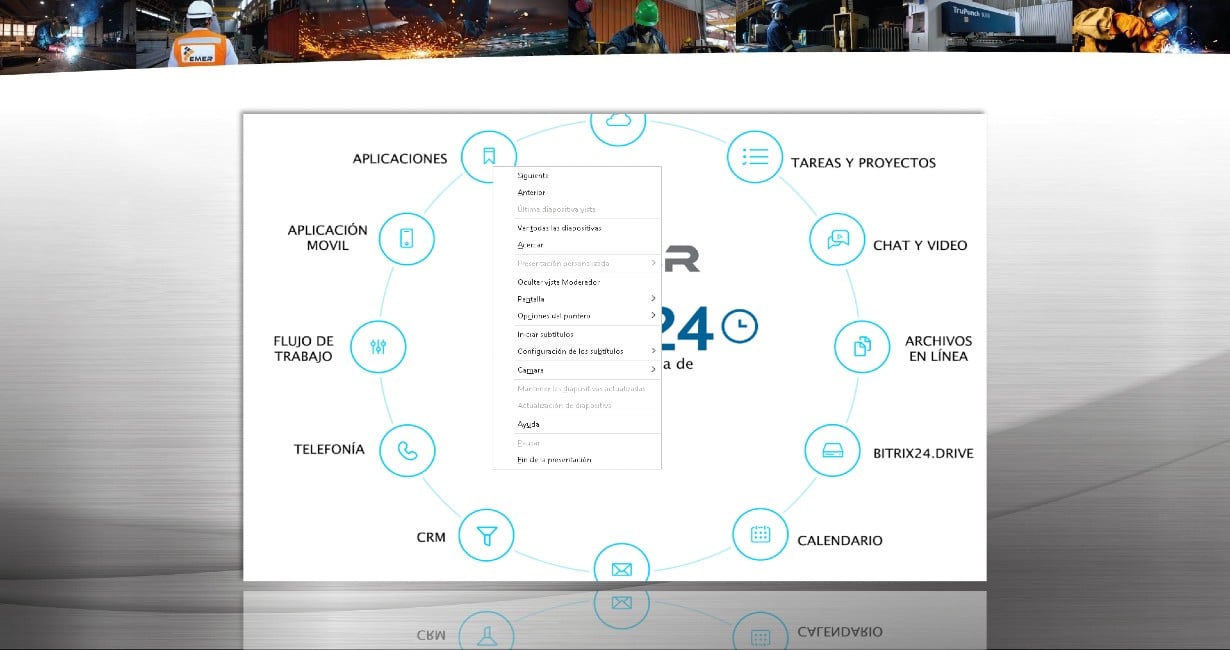
Task: Expand the Presentación personalizada submenu
Action: (x=576, y=263)
